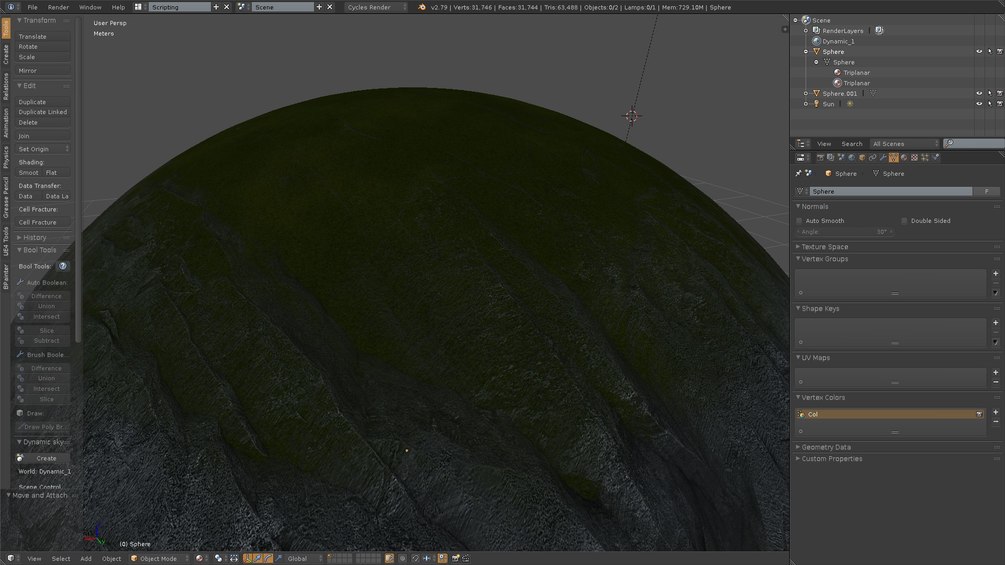1005x565 pixels.
Task: Open the mesh data properties tab
Action: (x=893, y=158)
